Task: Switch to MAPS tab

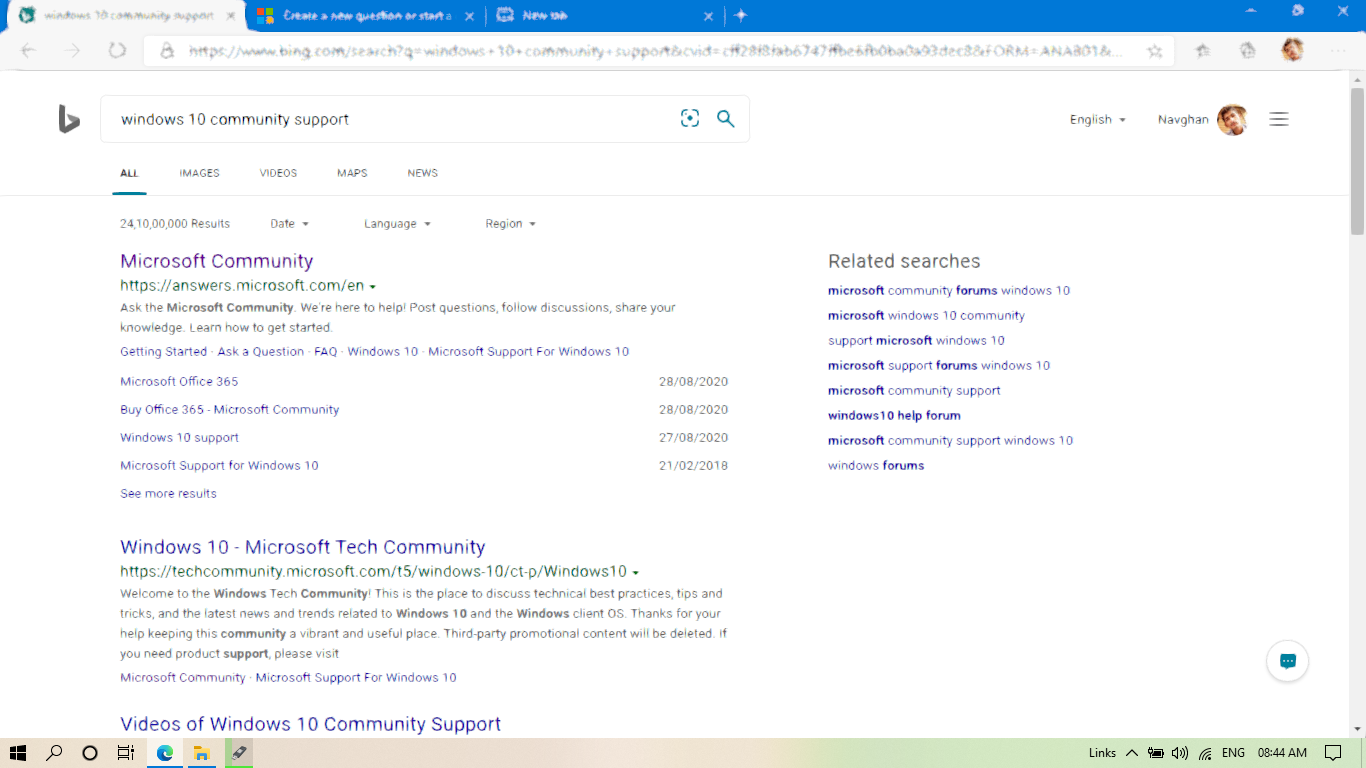Action: tap(352, 173)
